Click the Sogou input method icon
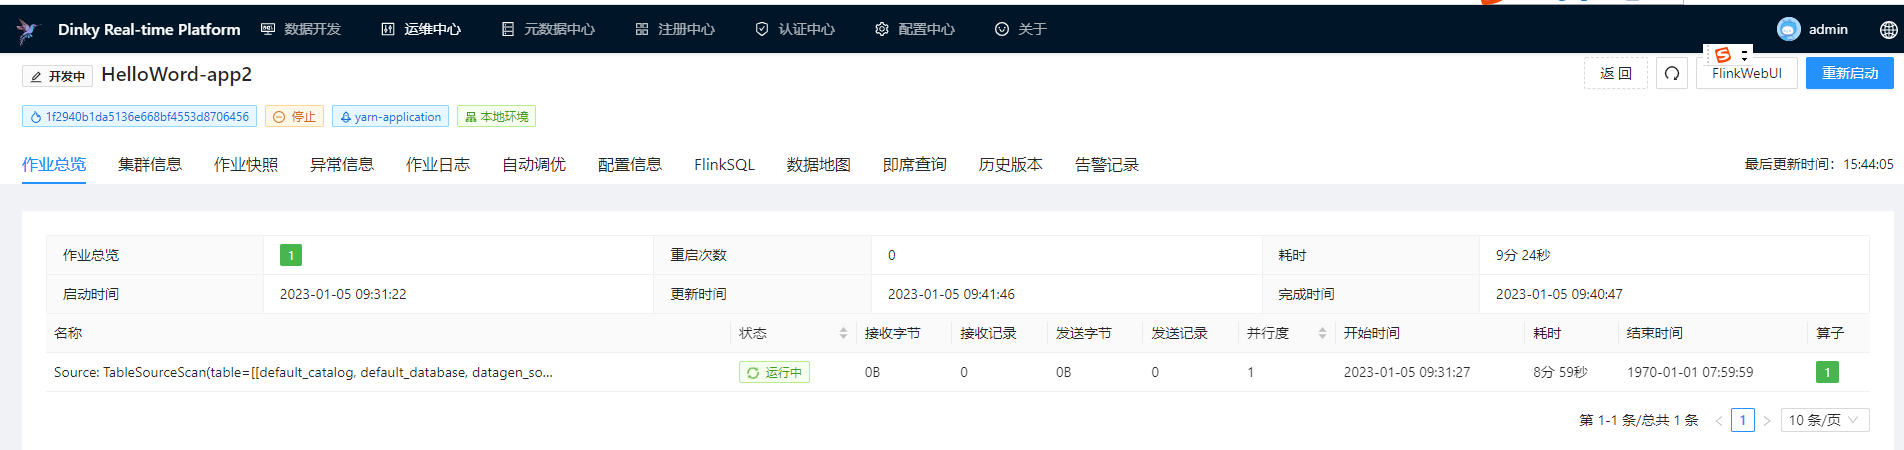 [1722, 55]
